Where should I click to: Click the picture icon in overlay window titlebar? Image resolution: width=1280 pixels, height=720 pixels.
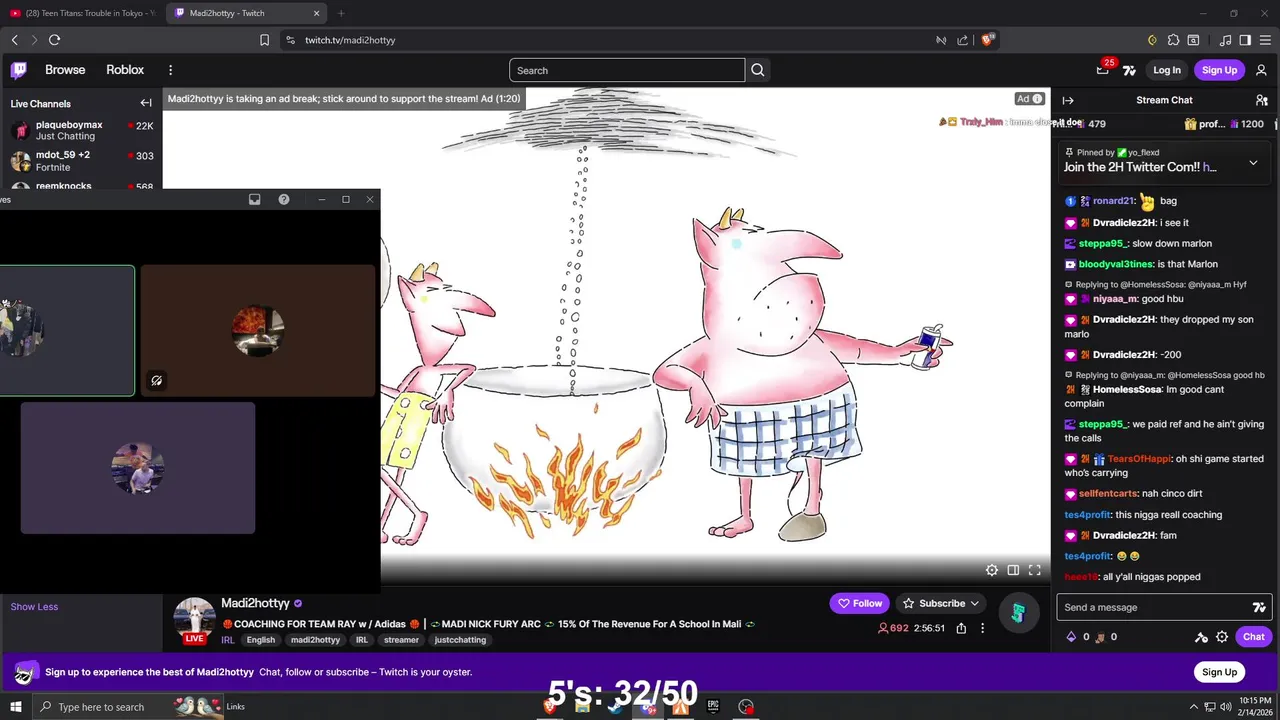click(x=255, y=199)
